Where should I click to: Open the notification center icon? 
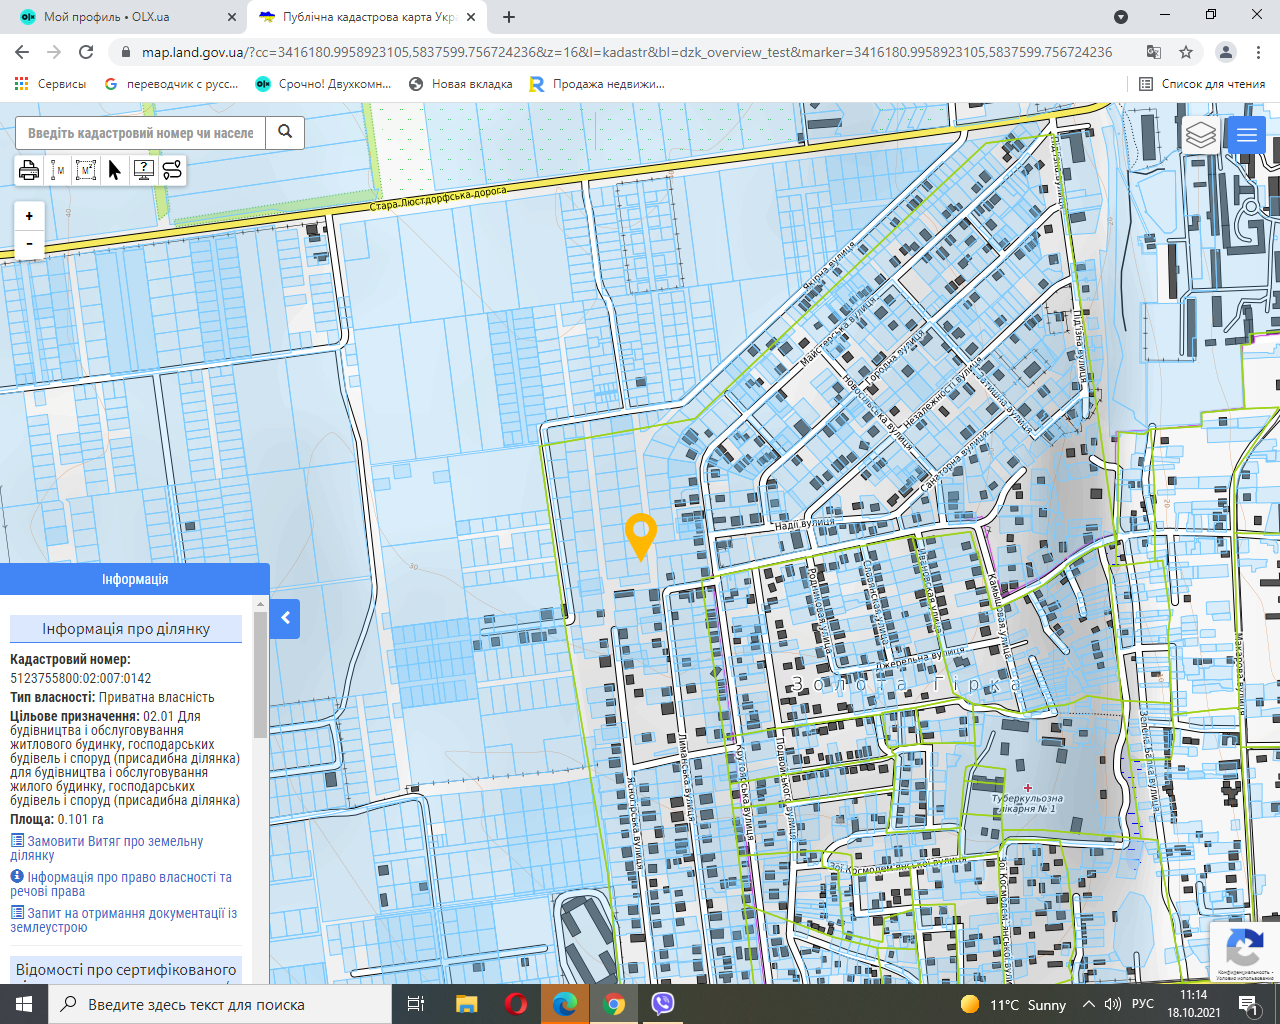coord(1249,1005)
